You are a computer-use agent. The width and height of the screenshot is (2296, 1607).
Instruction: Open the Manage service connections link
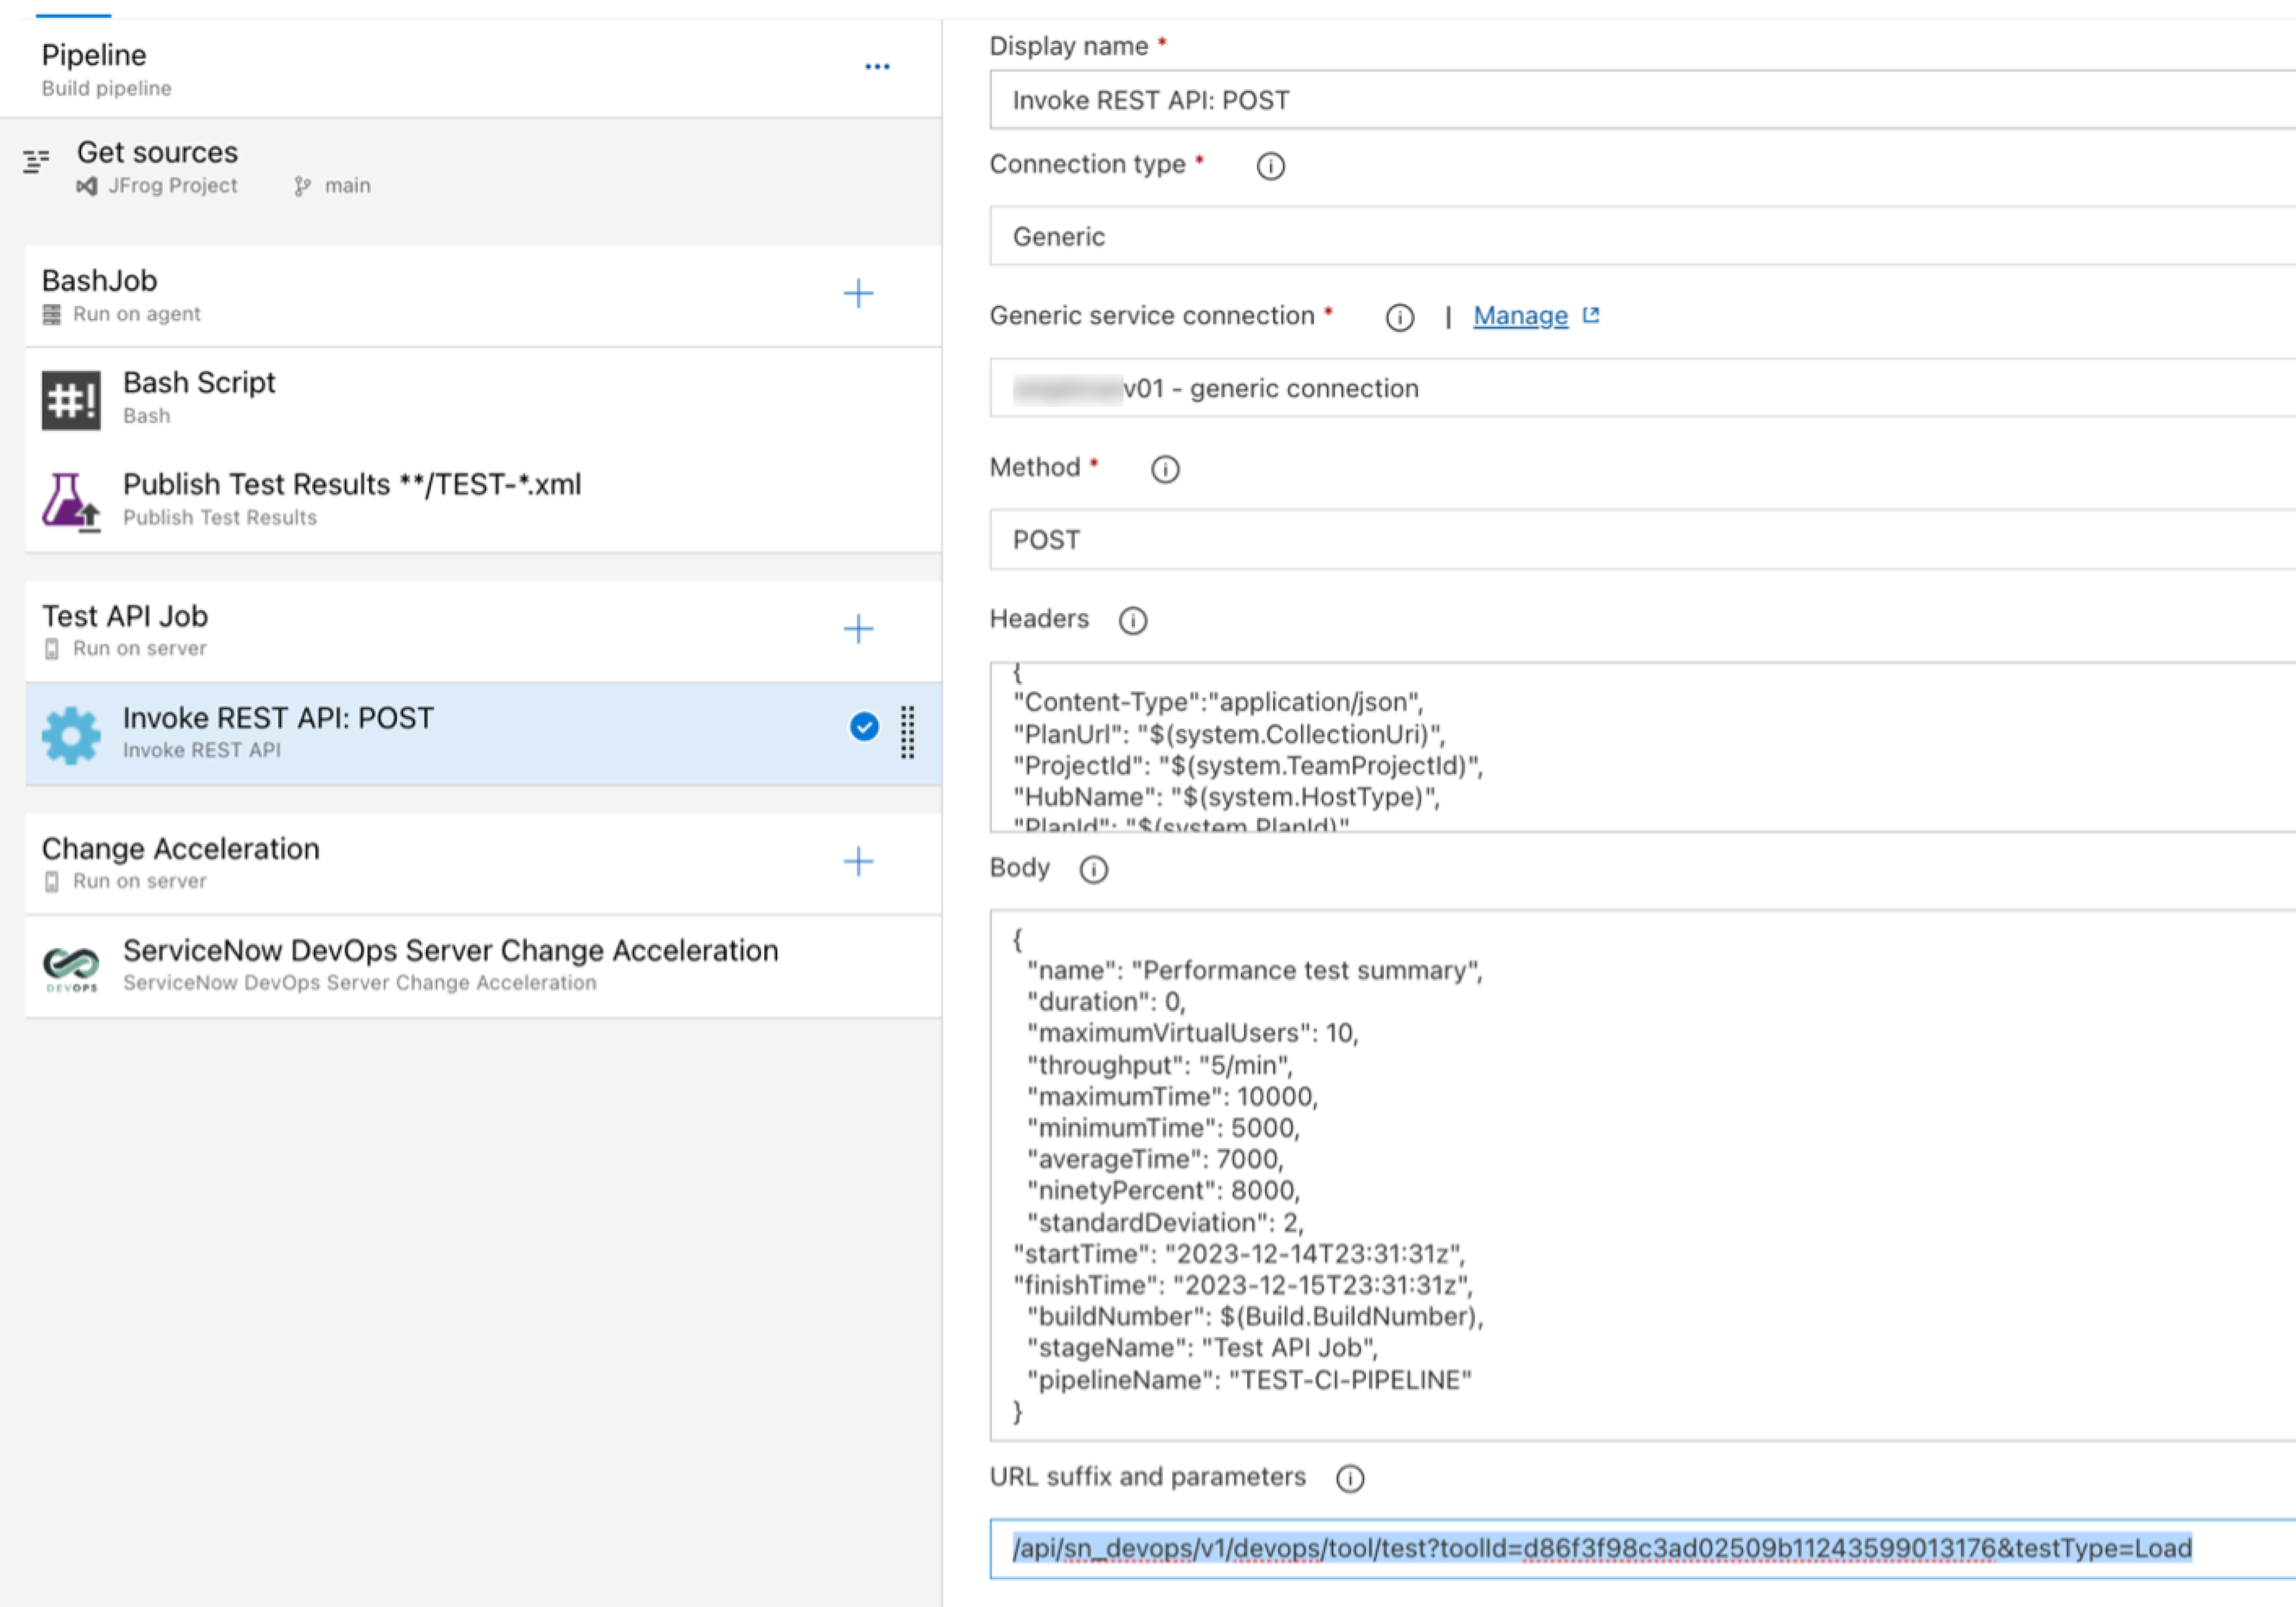(1520, 316)
